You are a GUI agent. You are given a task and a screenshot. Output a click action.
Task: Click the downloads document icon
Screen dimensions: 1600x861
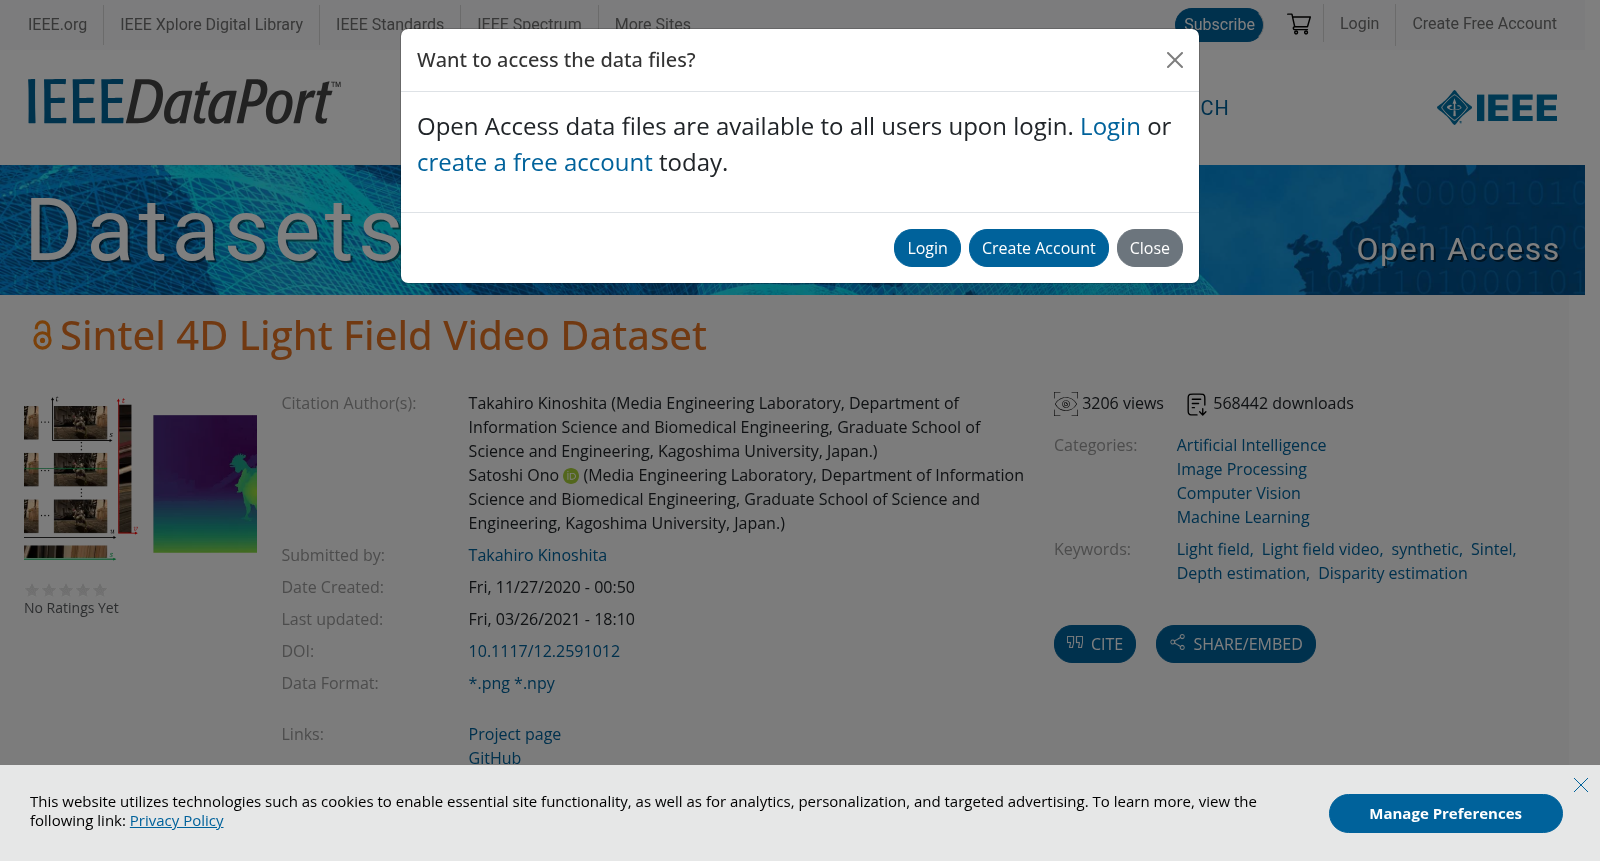[1197, 404]
